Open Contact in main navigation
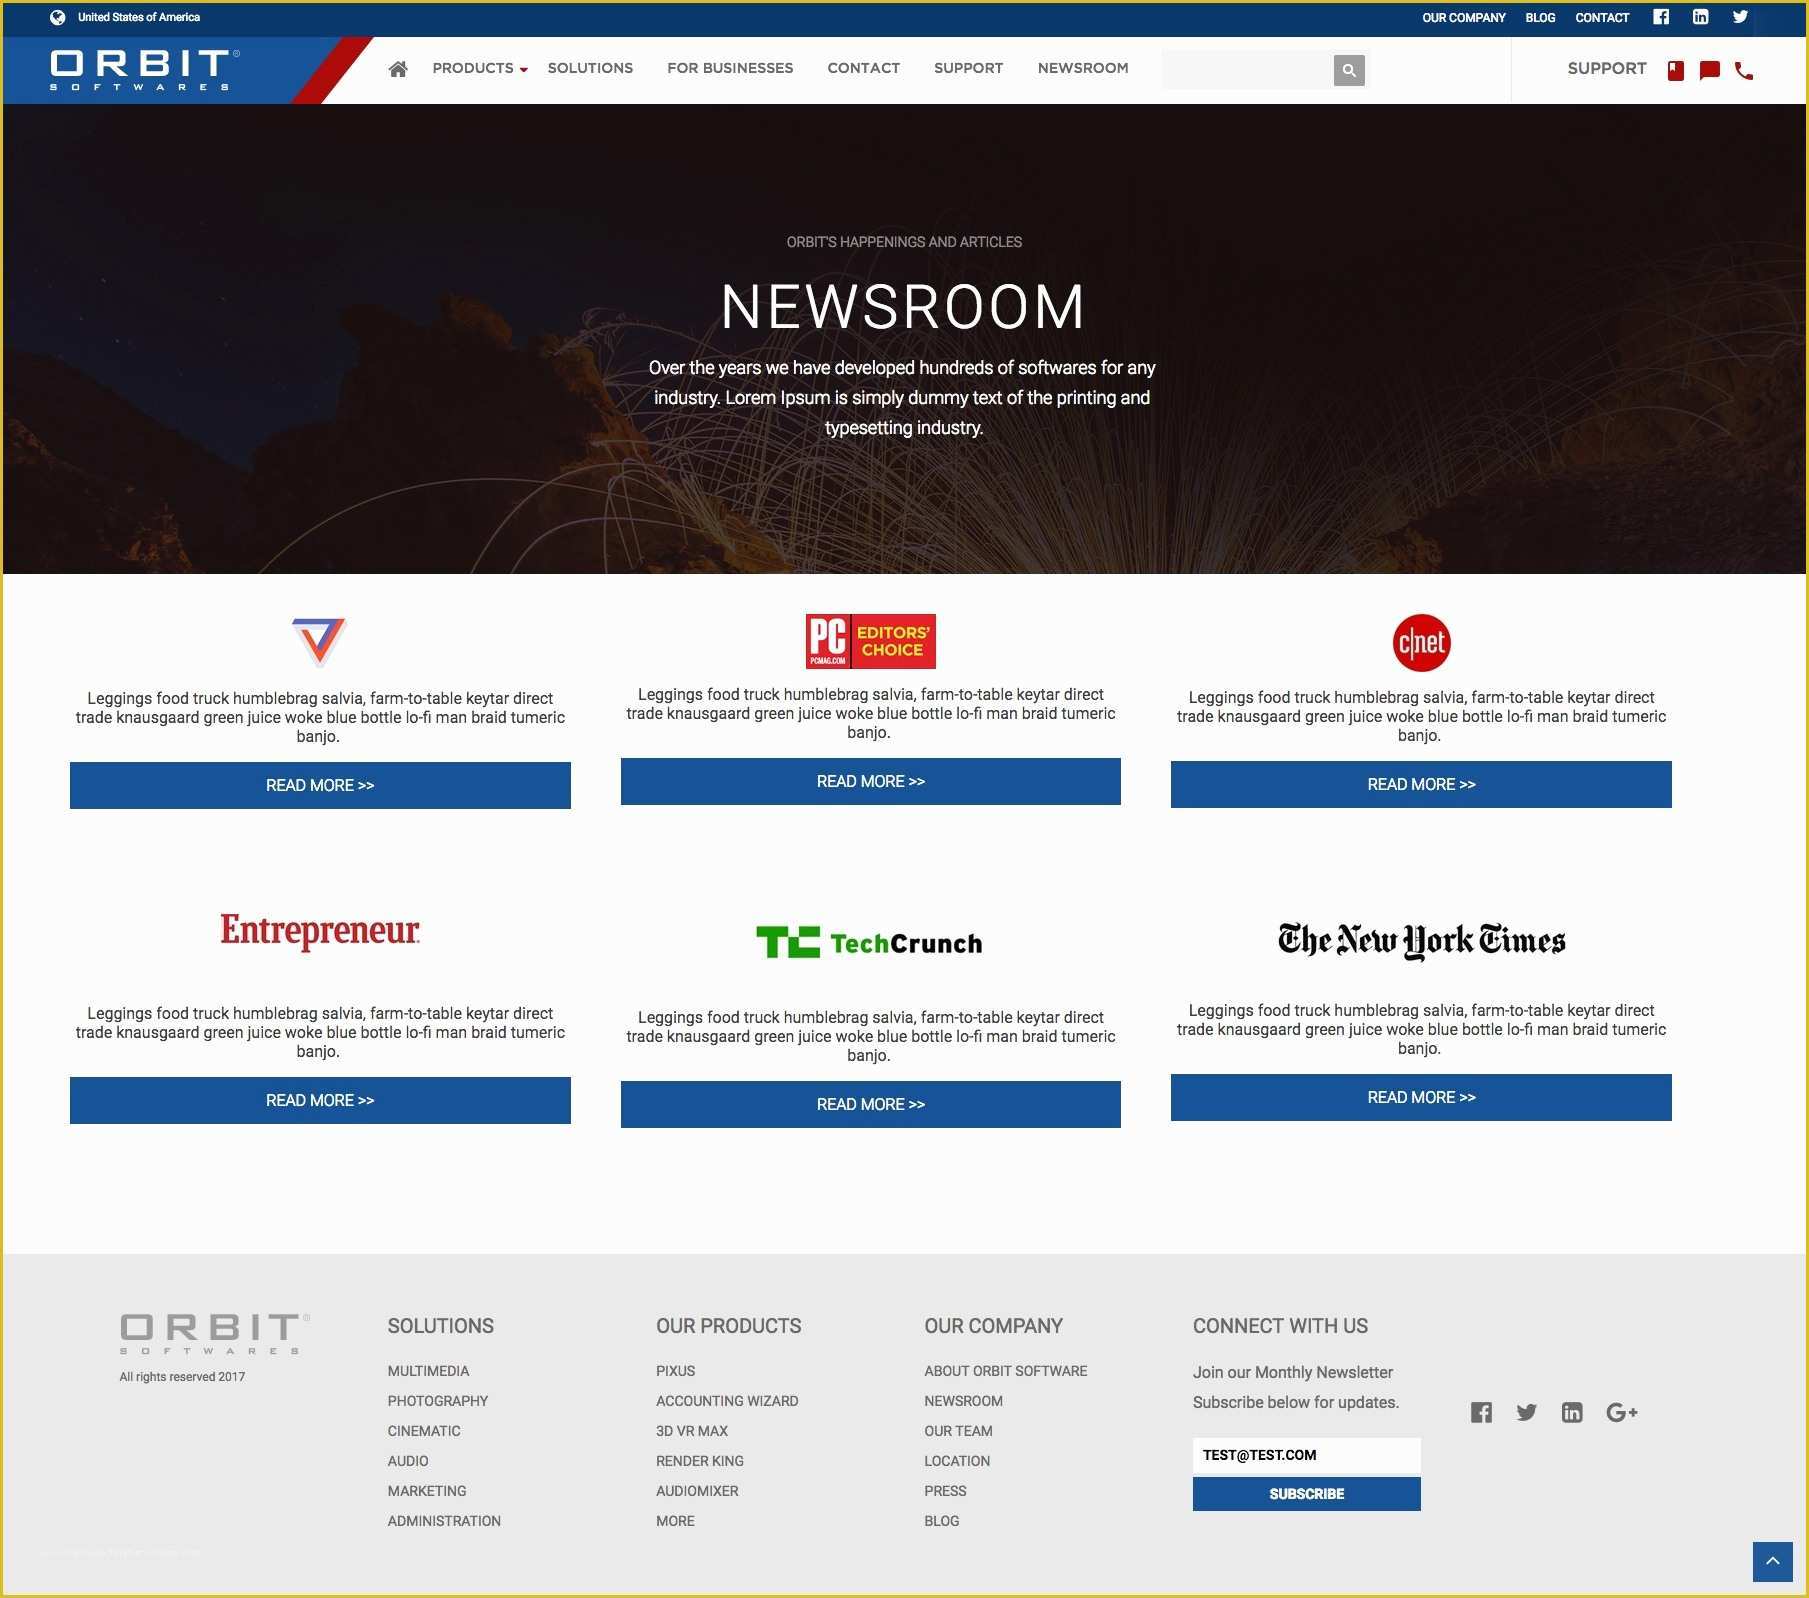The width and height of the screenshot is (1809, 1598). click(x=864, y=68)
